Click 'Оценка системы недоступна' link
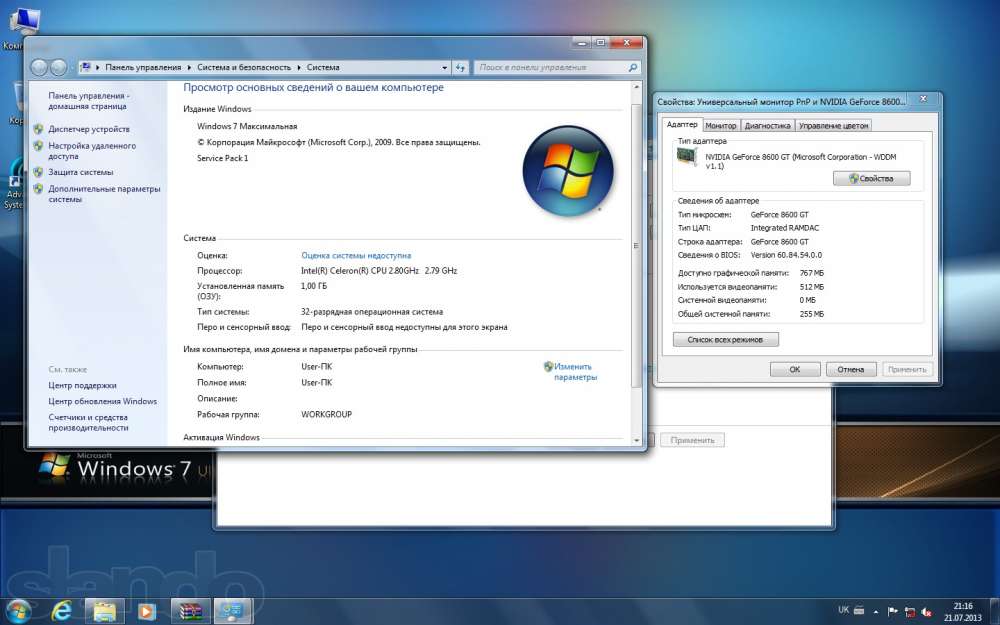 coord(356,255)
